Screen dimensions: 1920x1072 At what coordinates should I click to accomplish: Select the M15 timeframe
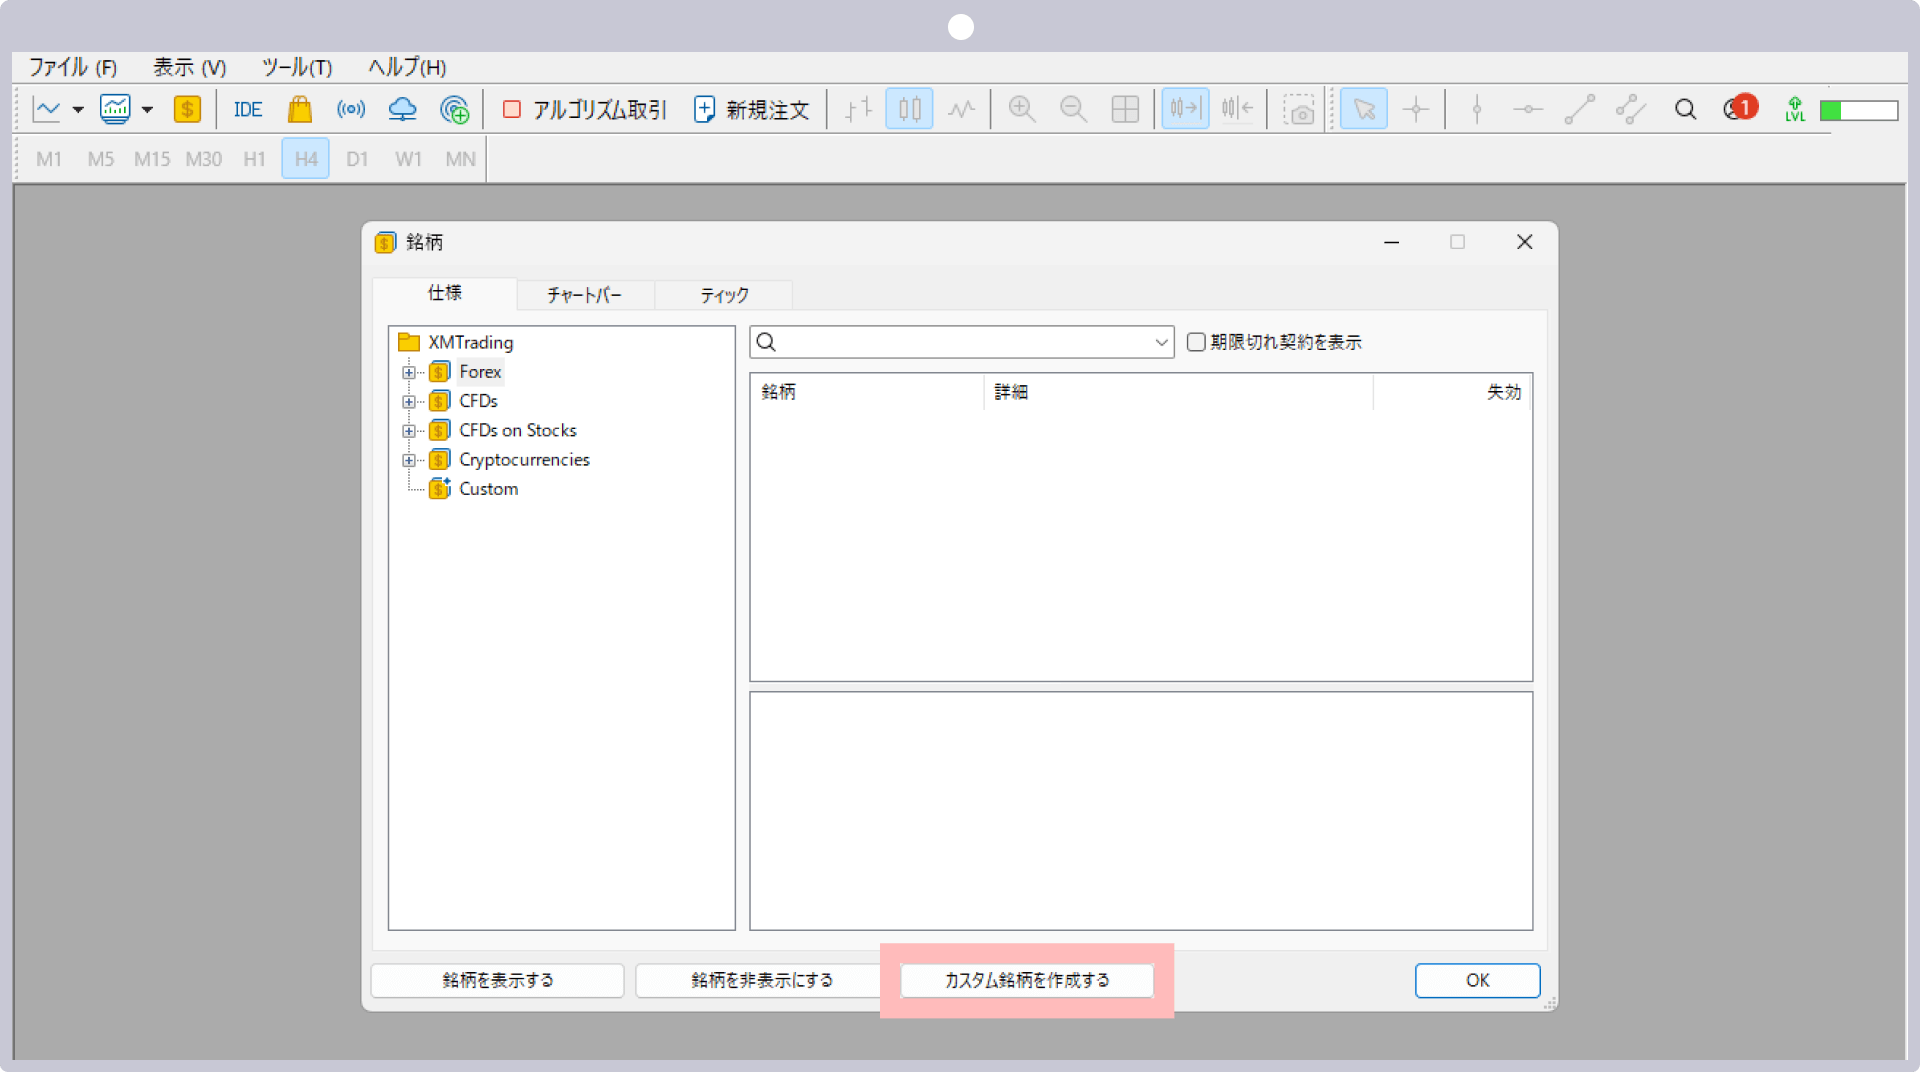pyautogui.click(x=152, y=159)
